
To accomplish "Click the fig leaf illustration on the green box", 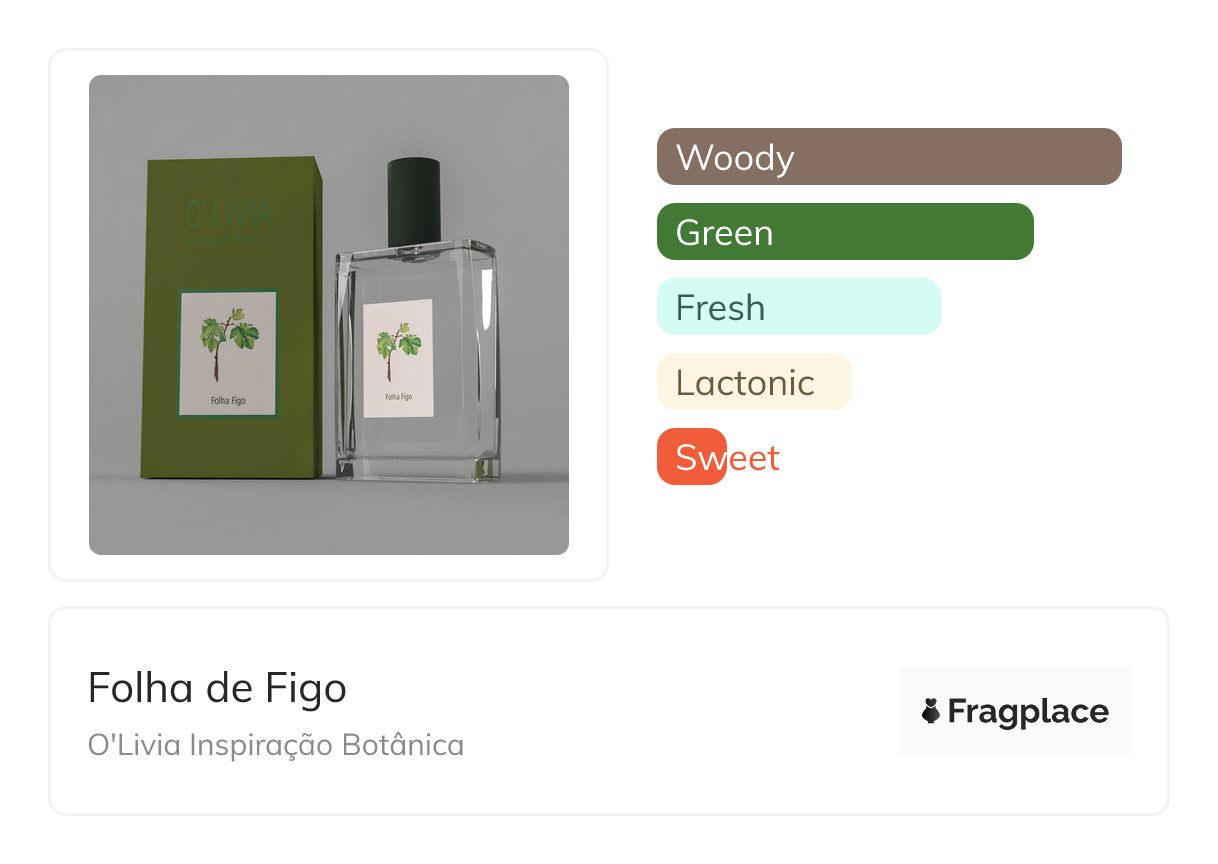I will (x=228, y=338).
